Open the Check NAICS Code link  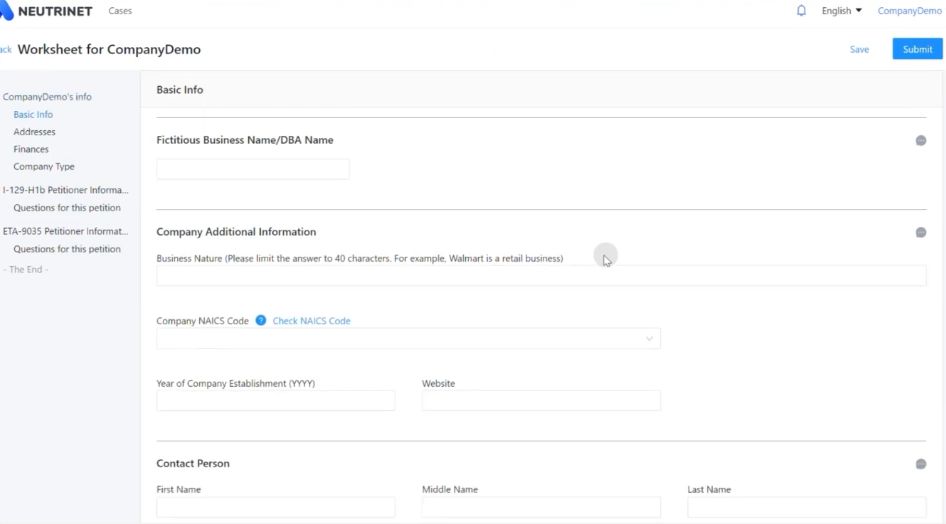pyautogui.click(x=311, y=321)
